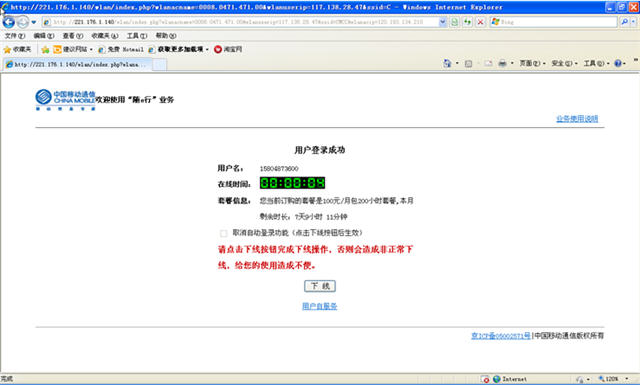Open the 查看(V) menu
Viewport: 640px width, 385px height.
coord(73,36)
